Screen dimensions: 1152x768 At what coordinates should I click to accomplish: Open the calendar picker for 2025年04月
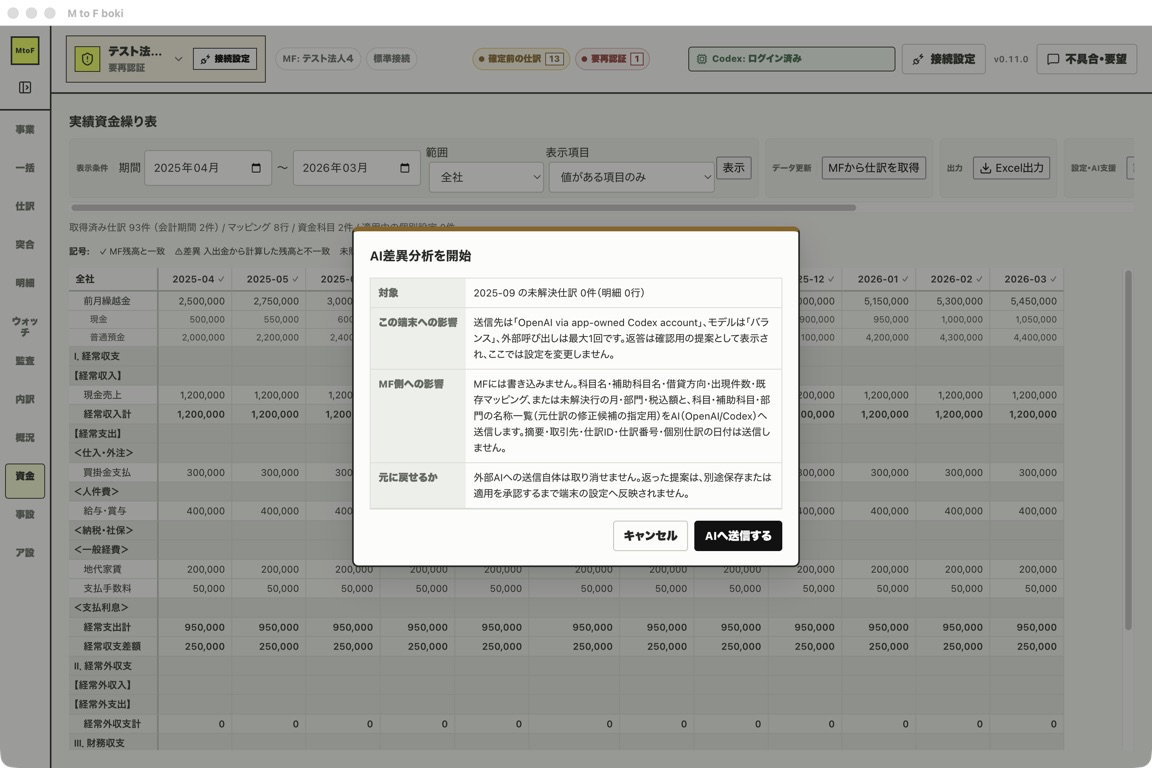256,168
